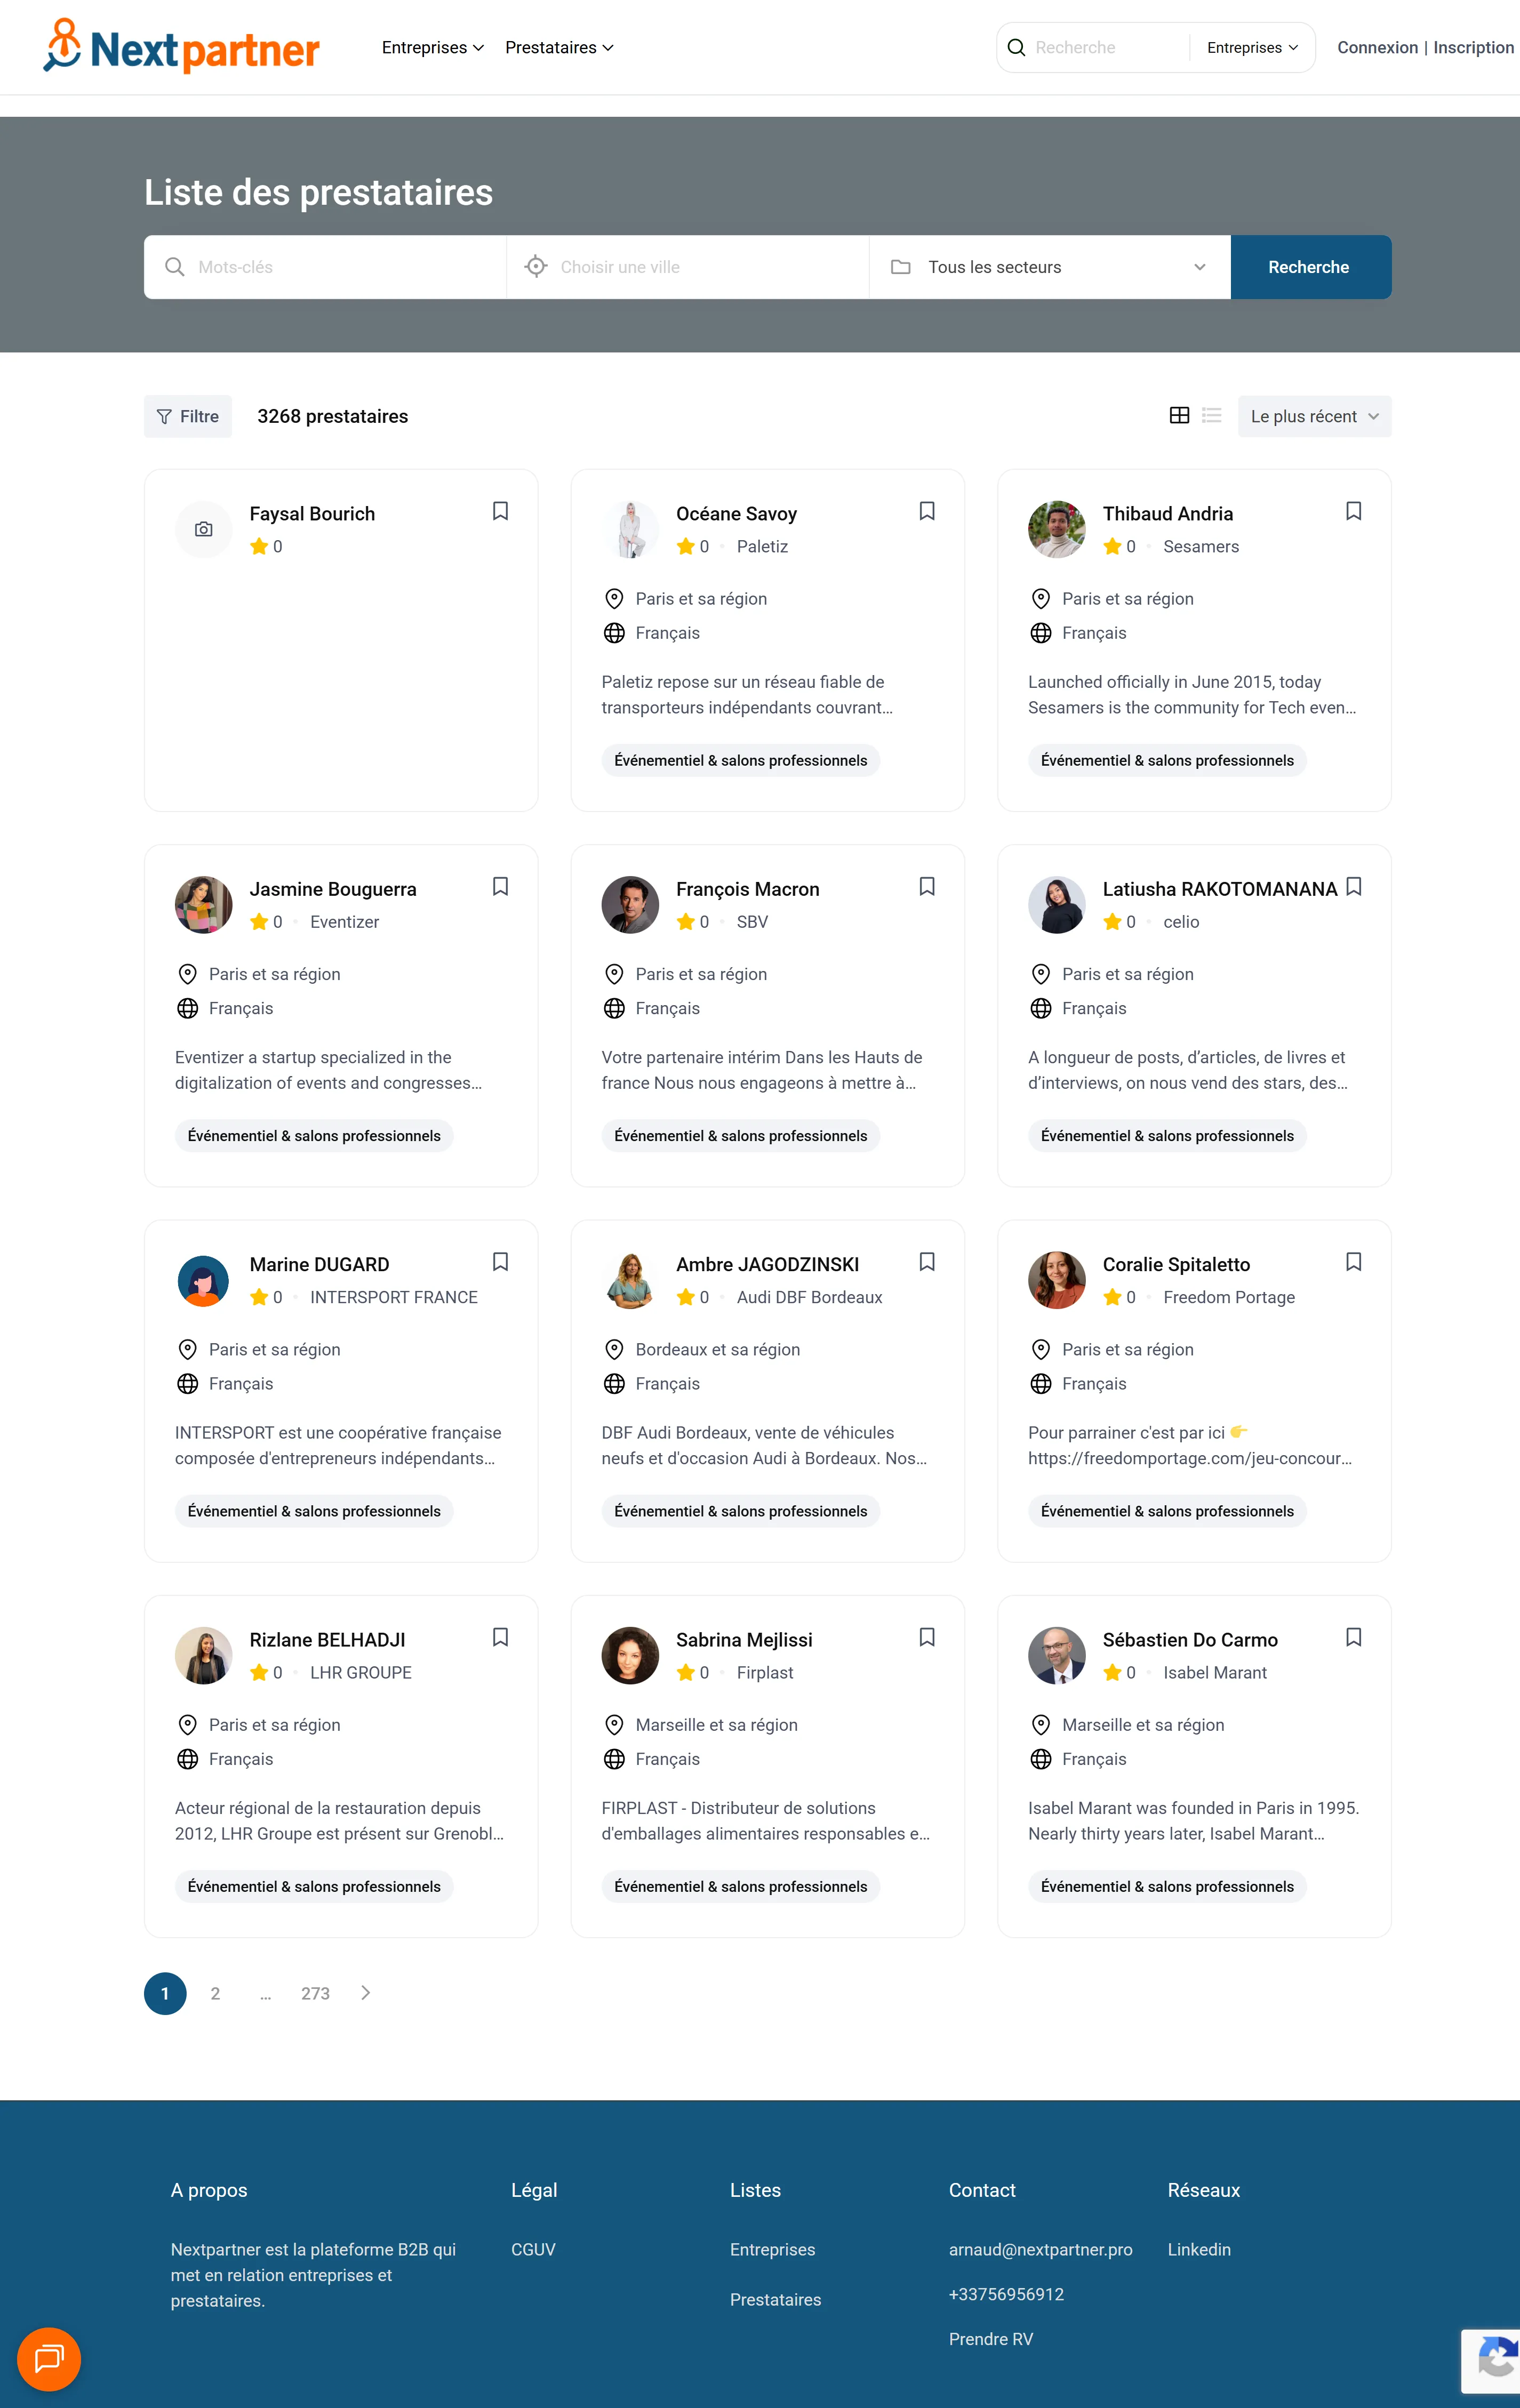Bookmark Coralie Spitaletto's profile
Viewport: 1520px width, 2408px height.
pyautogui.click(x=1353, y=1262)
